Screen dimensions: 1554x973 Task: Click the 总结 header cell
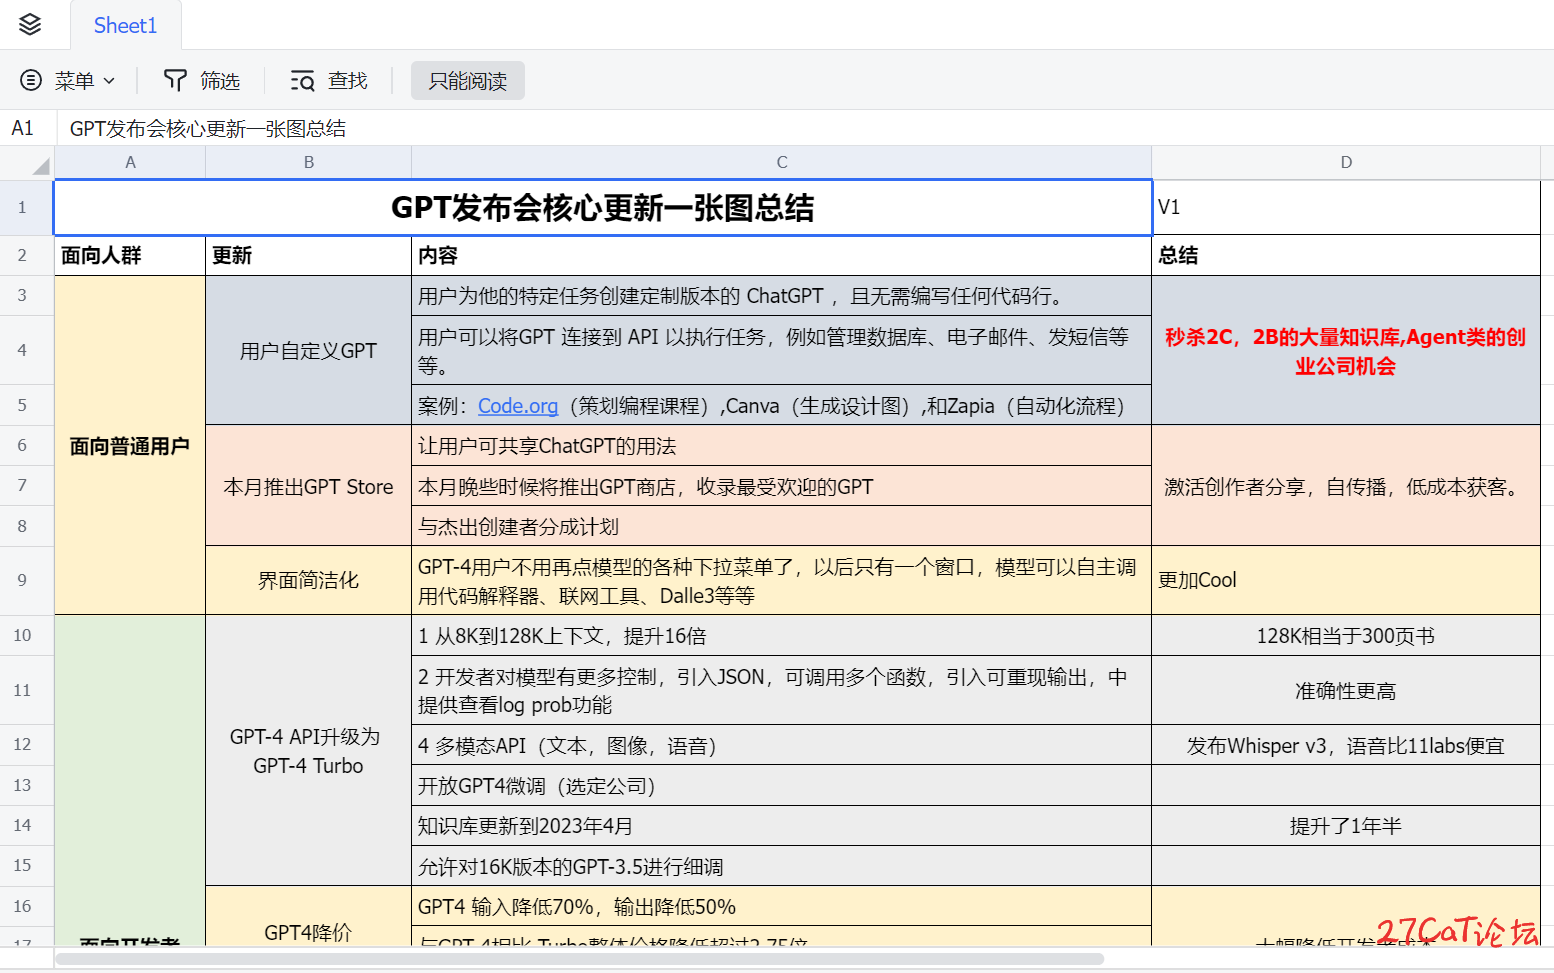point(1346,255)
